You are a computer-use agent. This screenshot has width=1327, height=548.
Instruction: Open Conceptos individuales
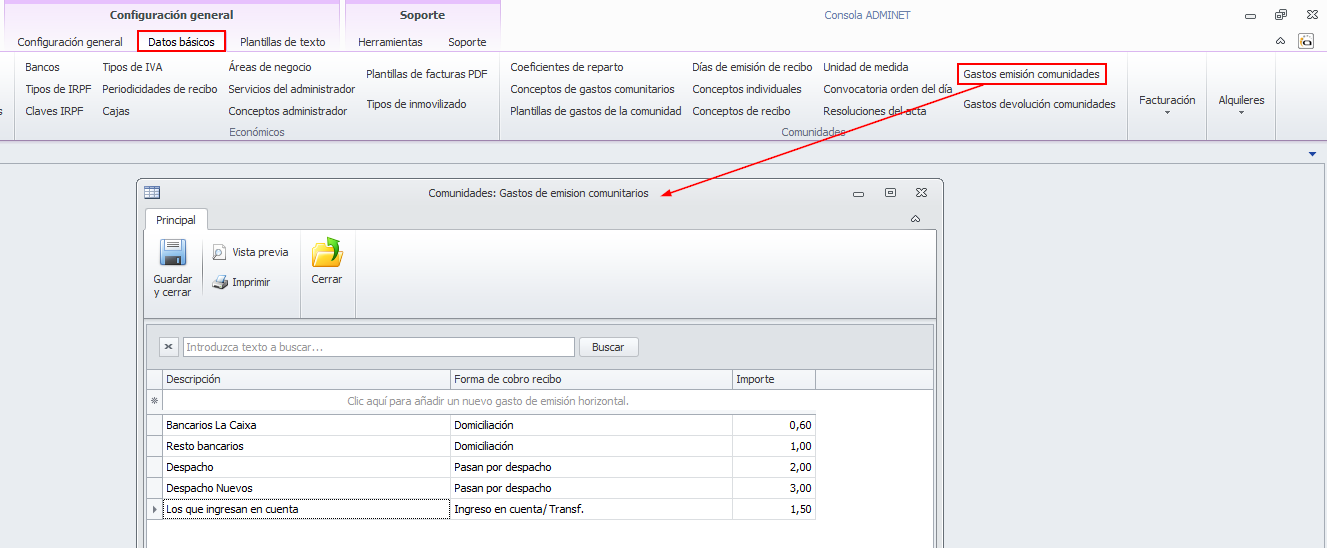[x=747, y=89]
